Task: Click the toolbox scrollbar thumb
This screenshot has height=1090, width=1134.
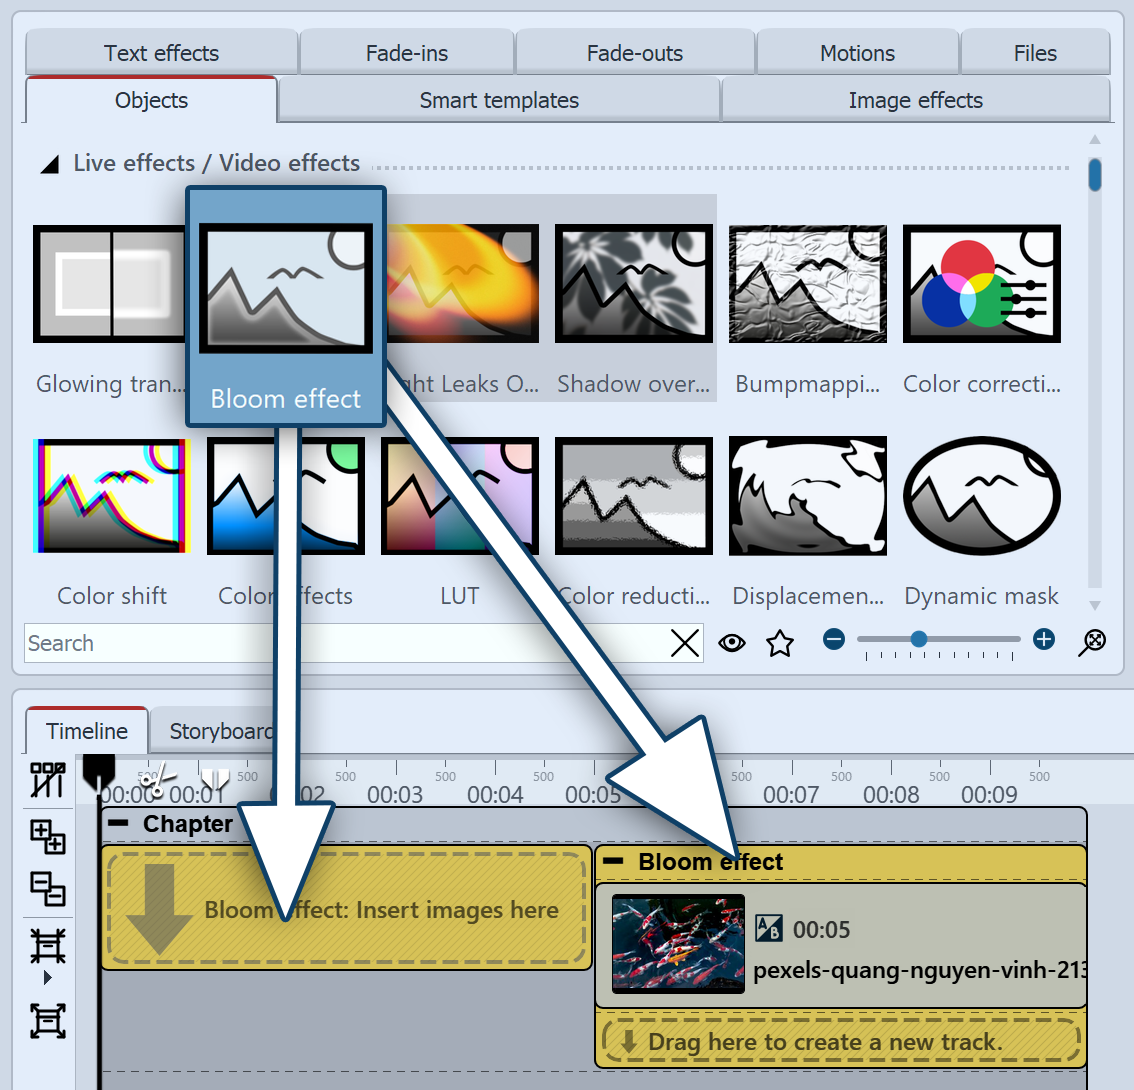Action: coord(1095,175)
